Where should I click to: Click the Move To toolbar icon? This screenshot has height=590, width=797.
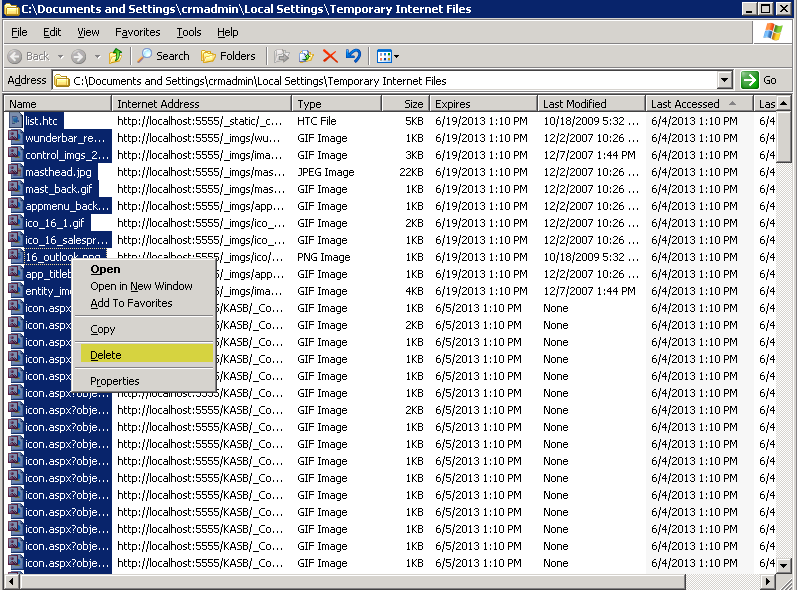click(x=282, y=56)
